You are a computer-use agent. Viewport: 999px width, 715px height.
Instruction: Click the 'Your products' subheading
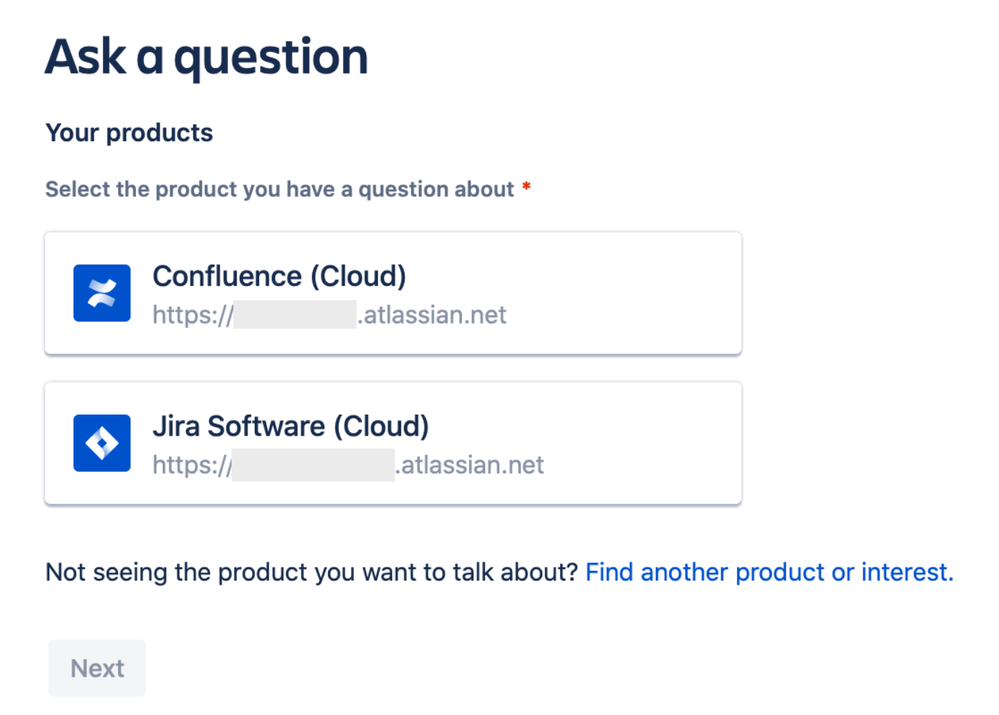tap(129, 133)
